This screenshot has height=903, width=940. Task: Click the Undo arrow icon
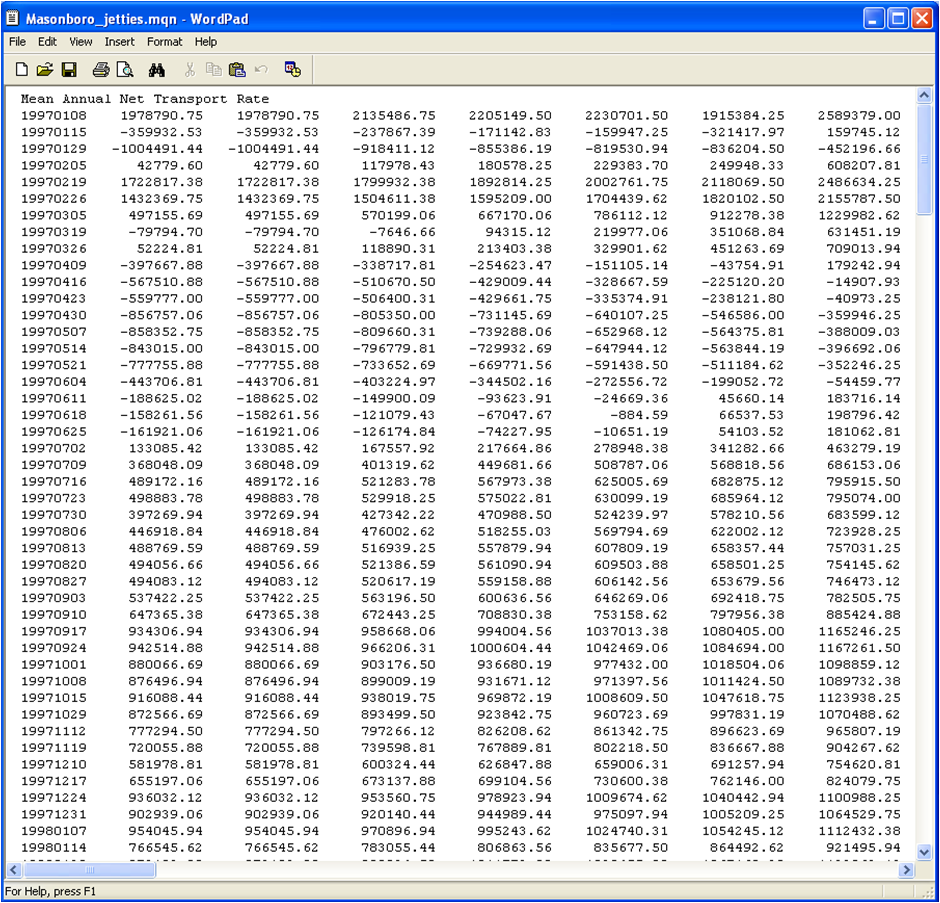pyautogui.click(x=261, y=70)
